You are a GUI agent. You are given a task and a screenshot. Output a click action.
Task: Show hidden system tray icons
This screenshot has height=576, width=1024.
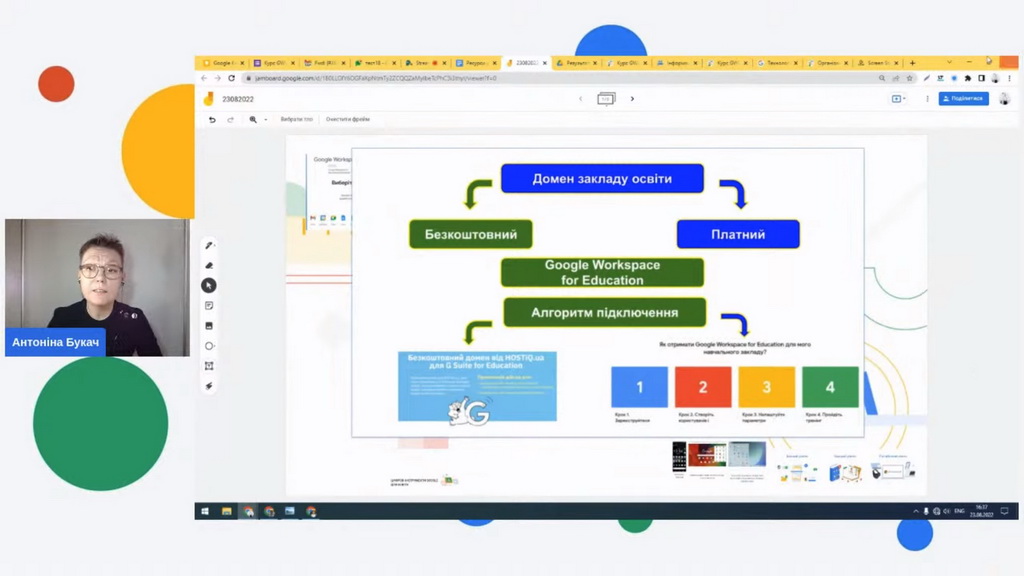[916, 511]
